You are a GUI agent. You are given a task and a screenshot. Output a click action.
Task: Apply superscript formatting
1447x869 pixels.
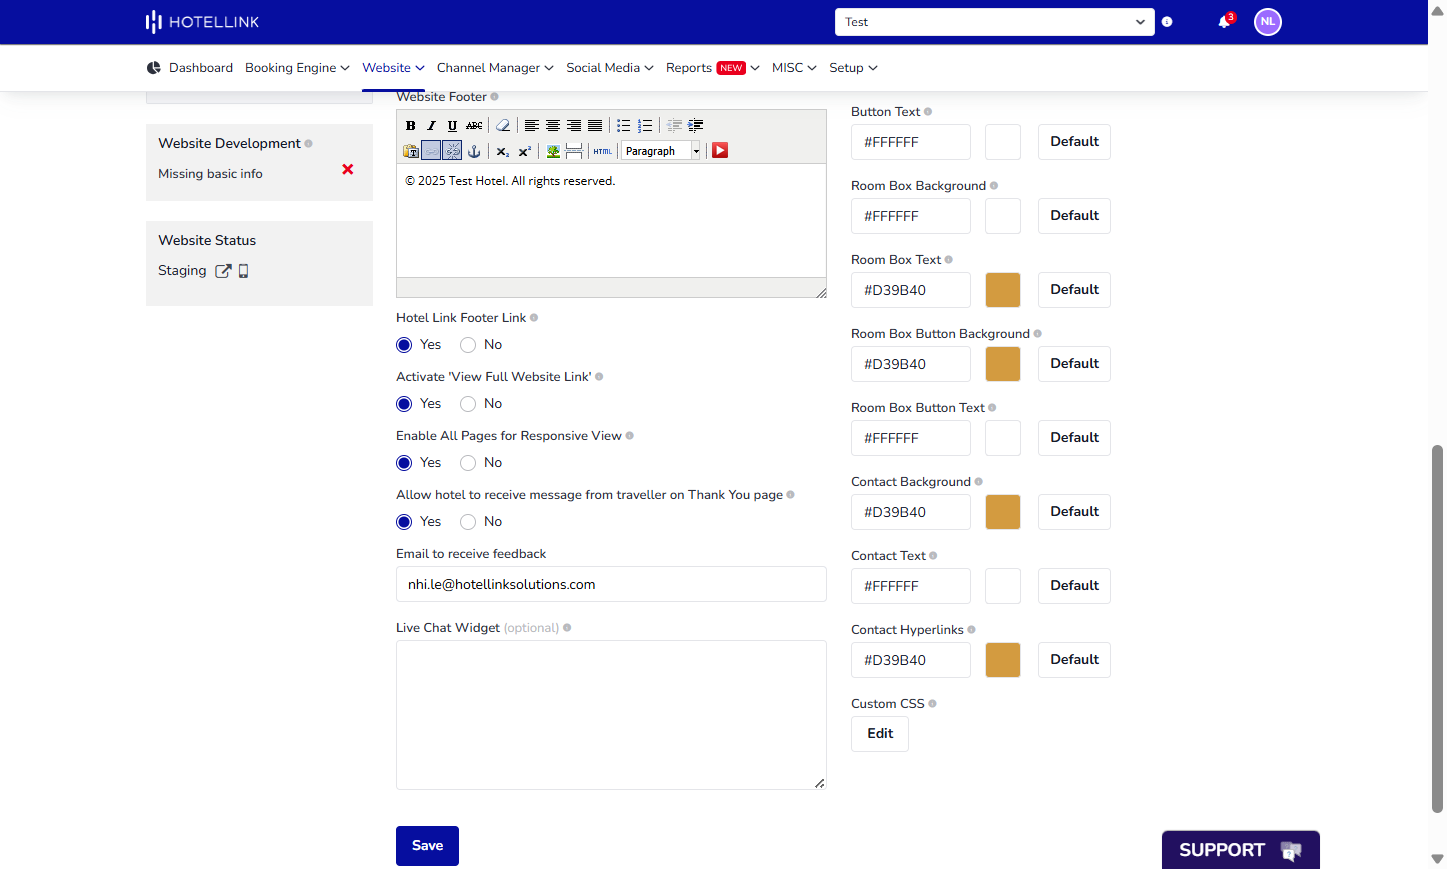(x=524, y=151)
